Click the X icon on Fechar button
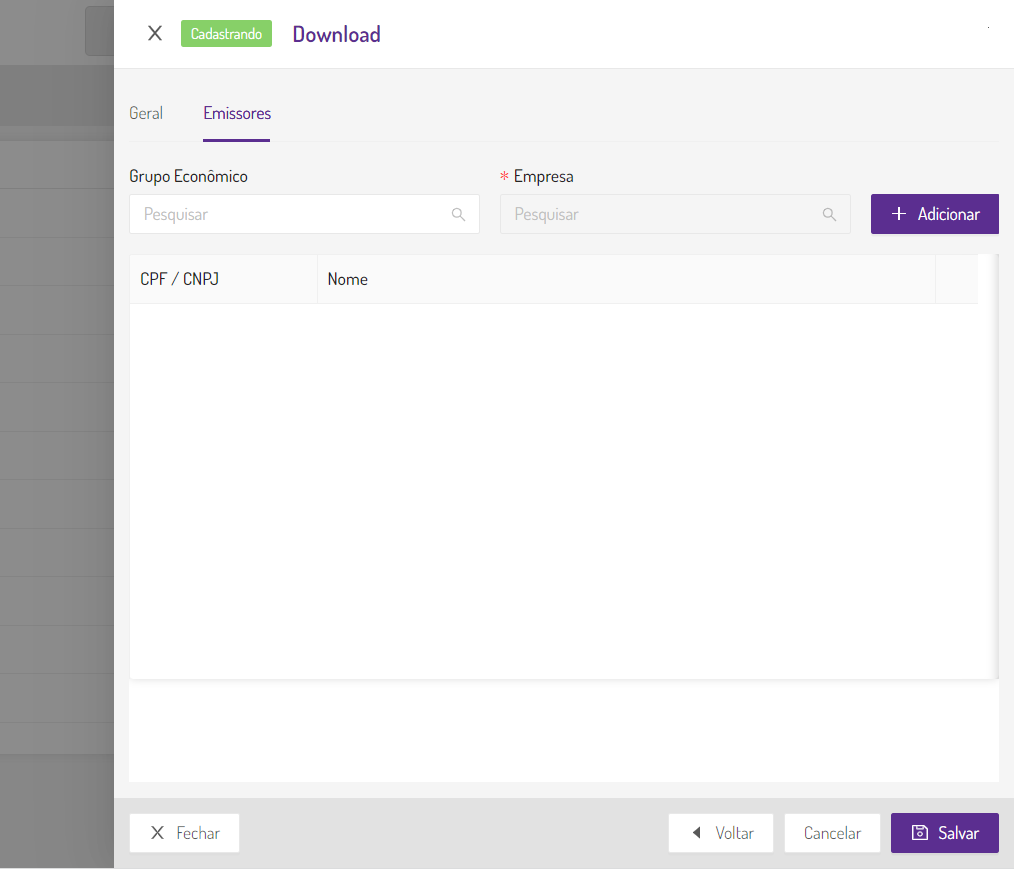This screenshot has width=1014, height=872. tap(156, 832)
